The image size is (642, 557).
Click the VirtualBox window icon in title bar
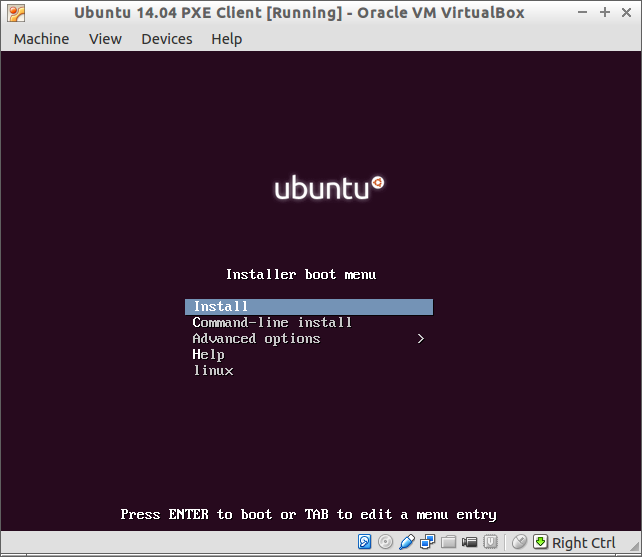click(16, 13)
